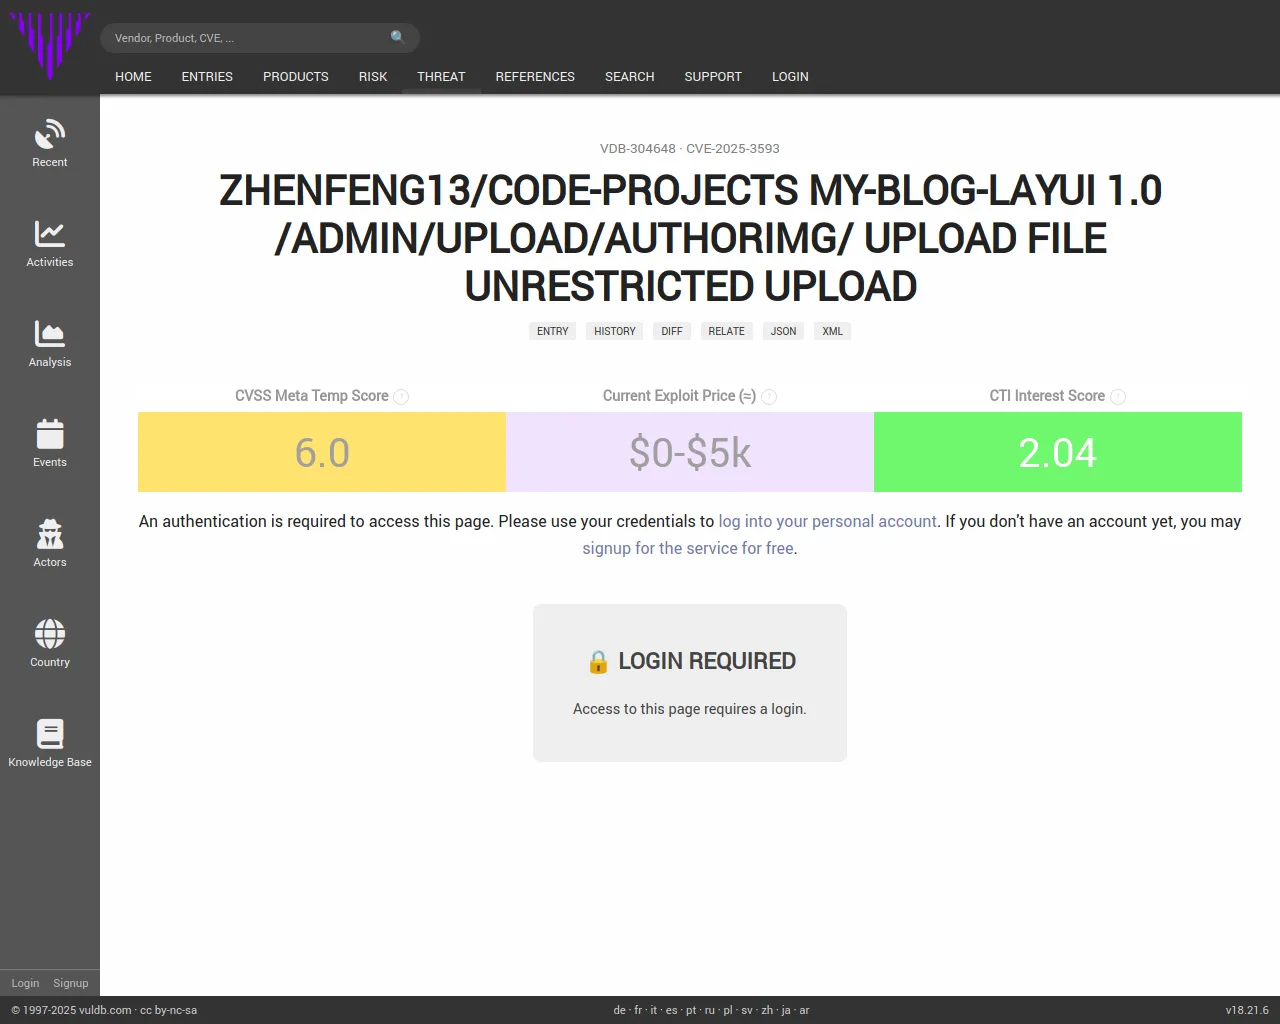Viewport: 1280px width, 1024px height.
Task: Open the THREAT menu
Action: [441, 76]
